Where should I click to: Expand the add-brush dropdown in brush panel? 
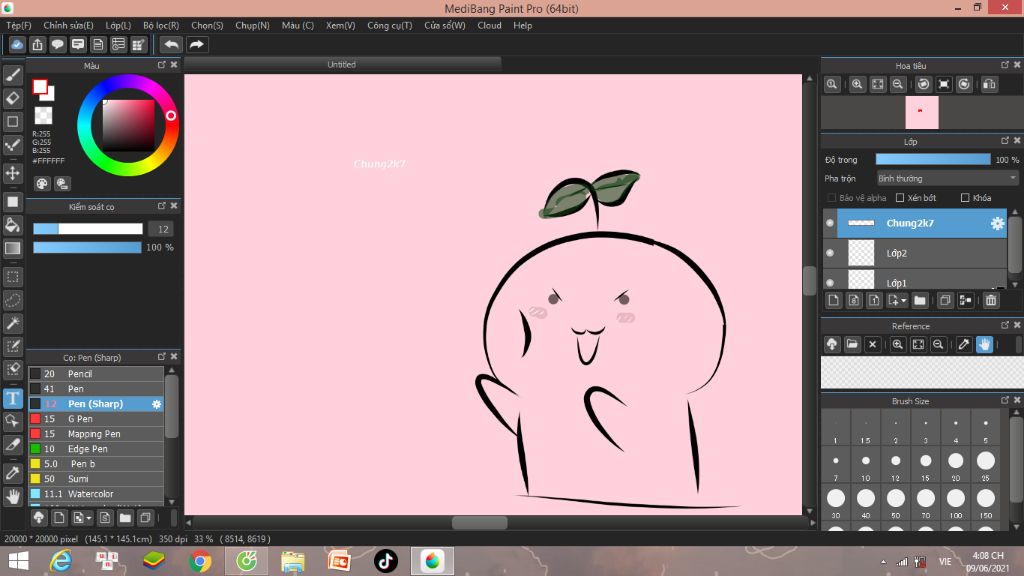(x=89, y=518)
